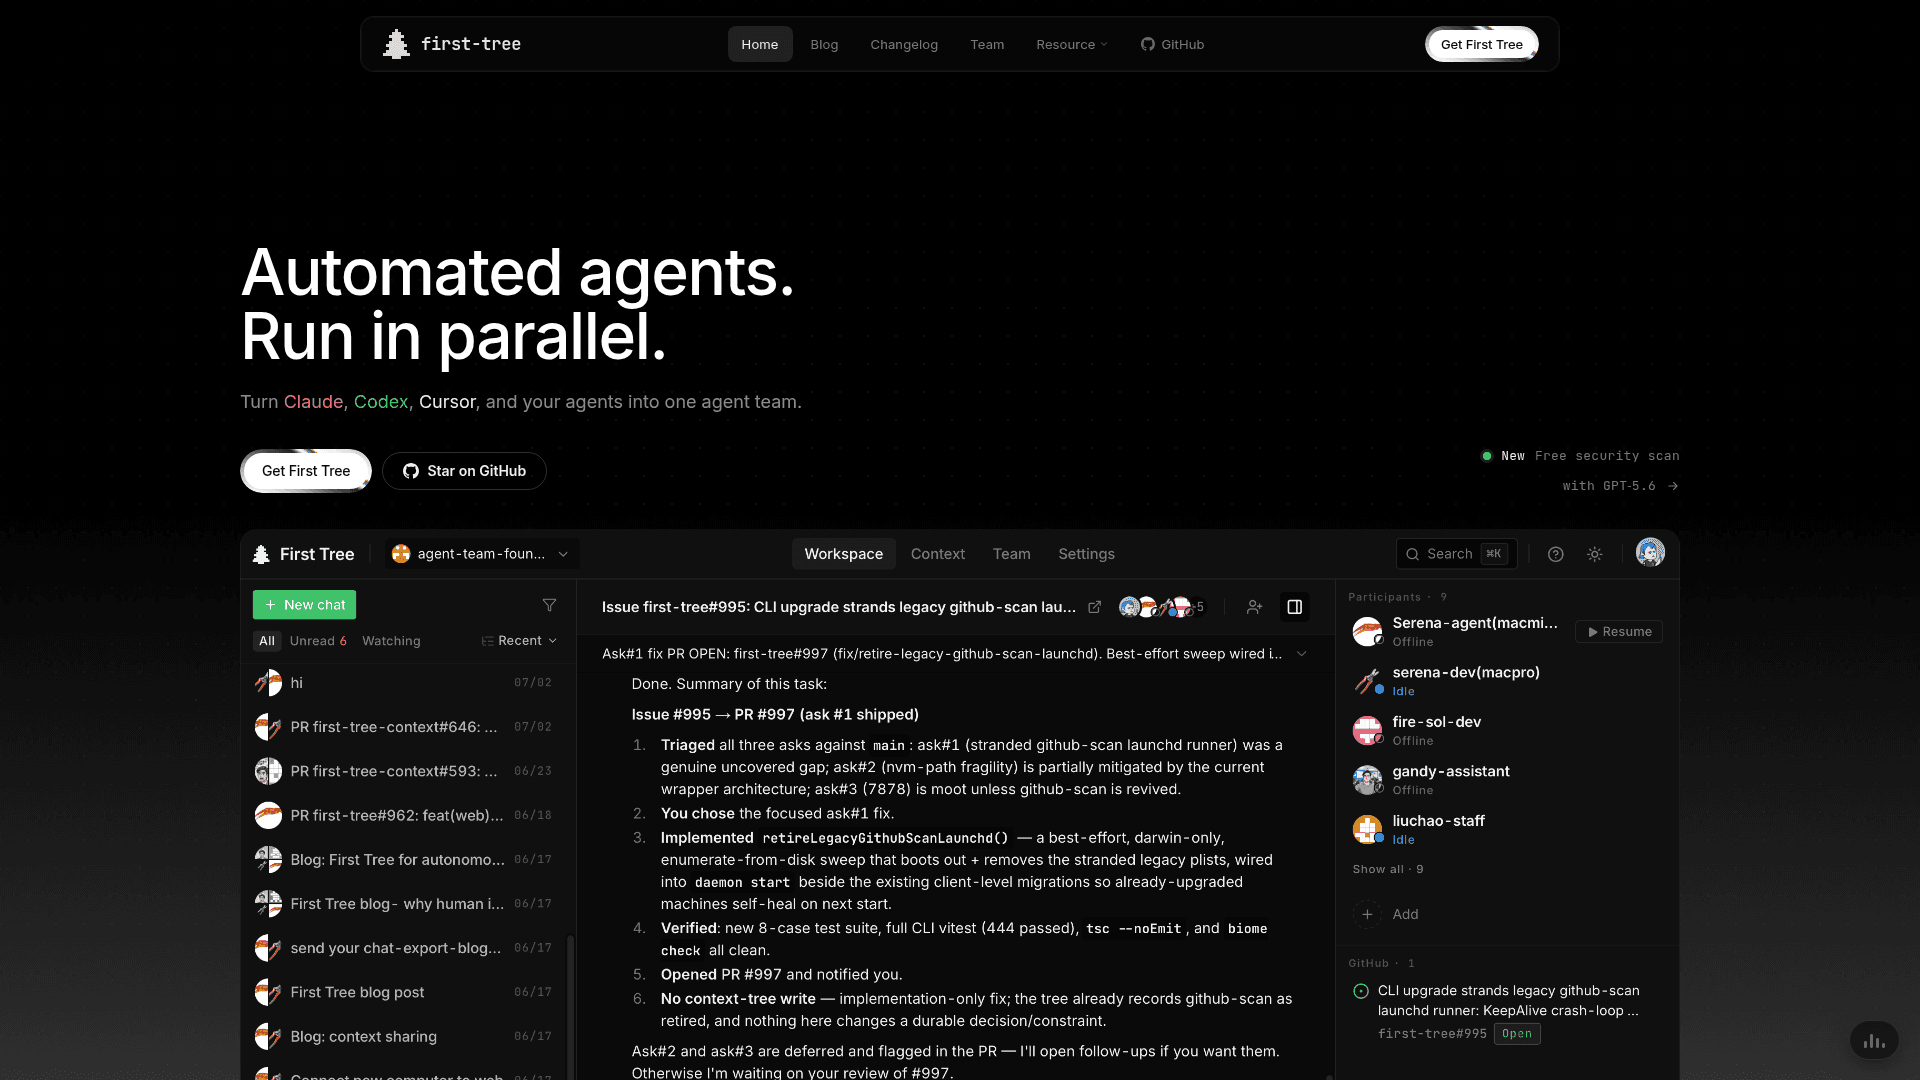Open the GitHub link in top navigation
This screenshot has height=1080, width=1920.
(1172, 44)
